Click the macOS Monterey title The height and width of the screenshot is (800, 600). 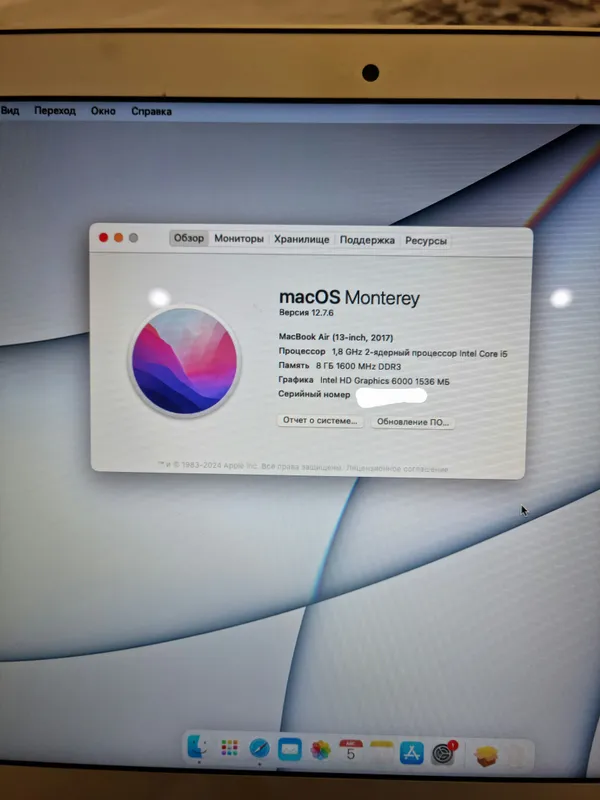coord(349,297)
